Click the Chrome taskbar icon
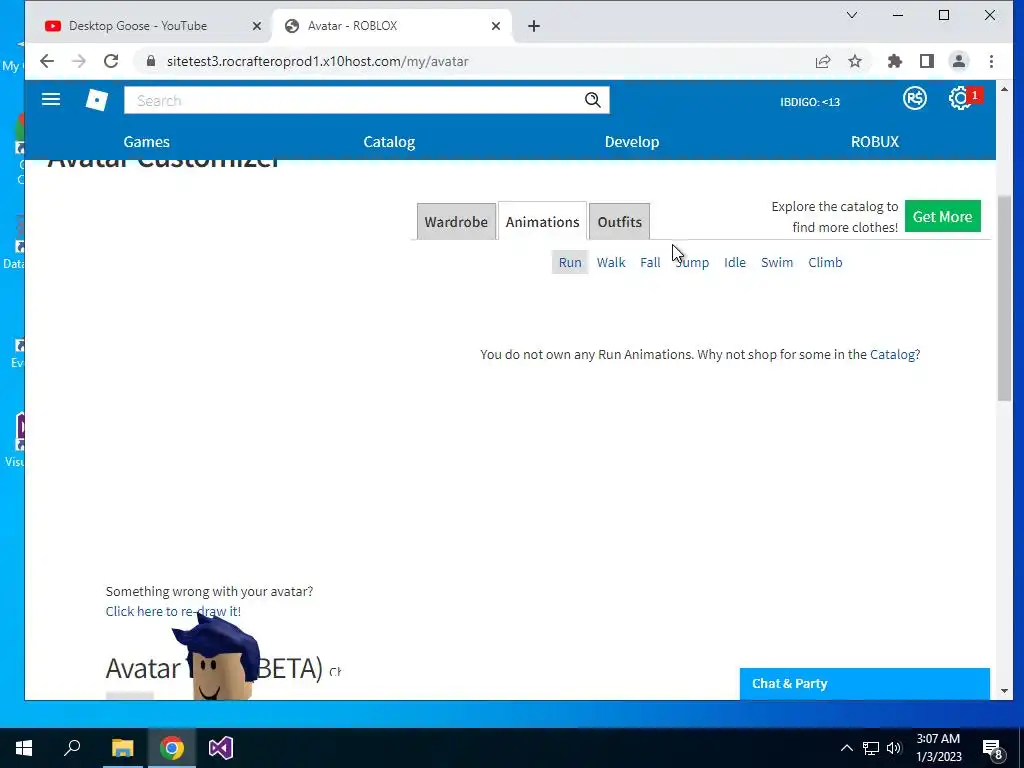Image resolution: width=1024 pixels, height=768 pixels. (172, 748)
